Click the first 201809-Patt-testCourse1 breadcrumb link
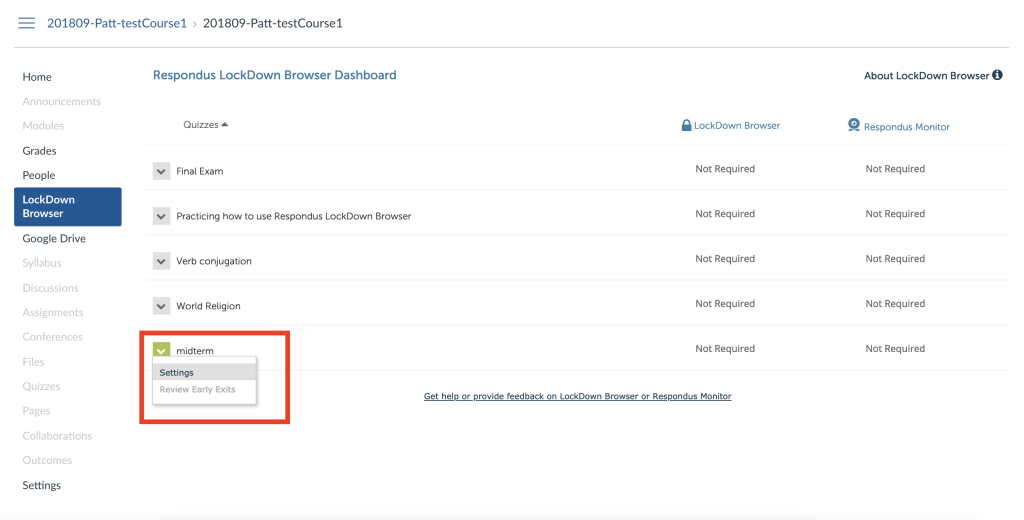The width and height of the screenshot is (1024, 520). [x=117, y=24]
